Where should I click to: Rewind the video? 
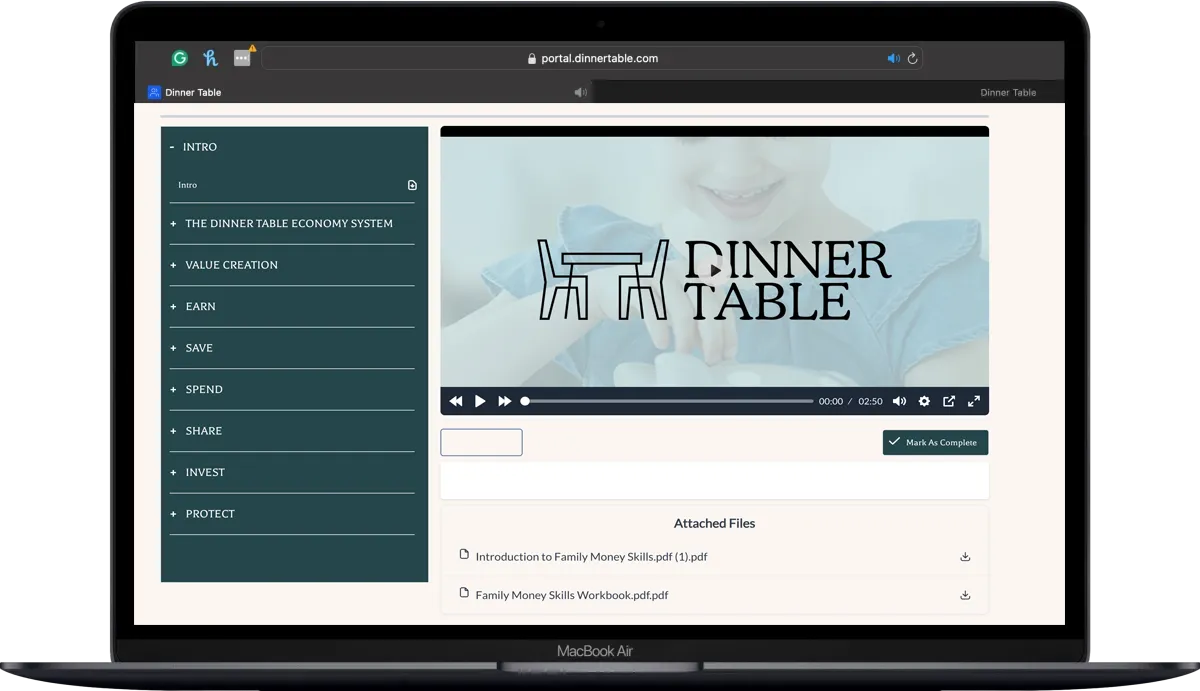coord(456,401)
